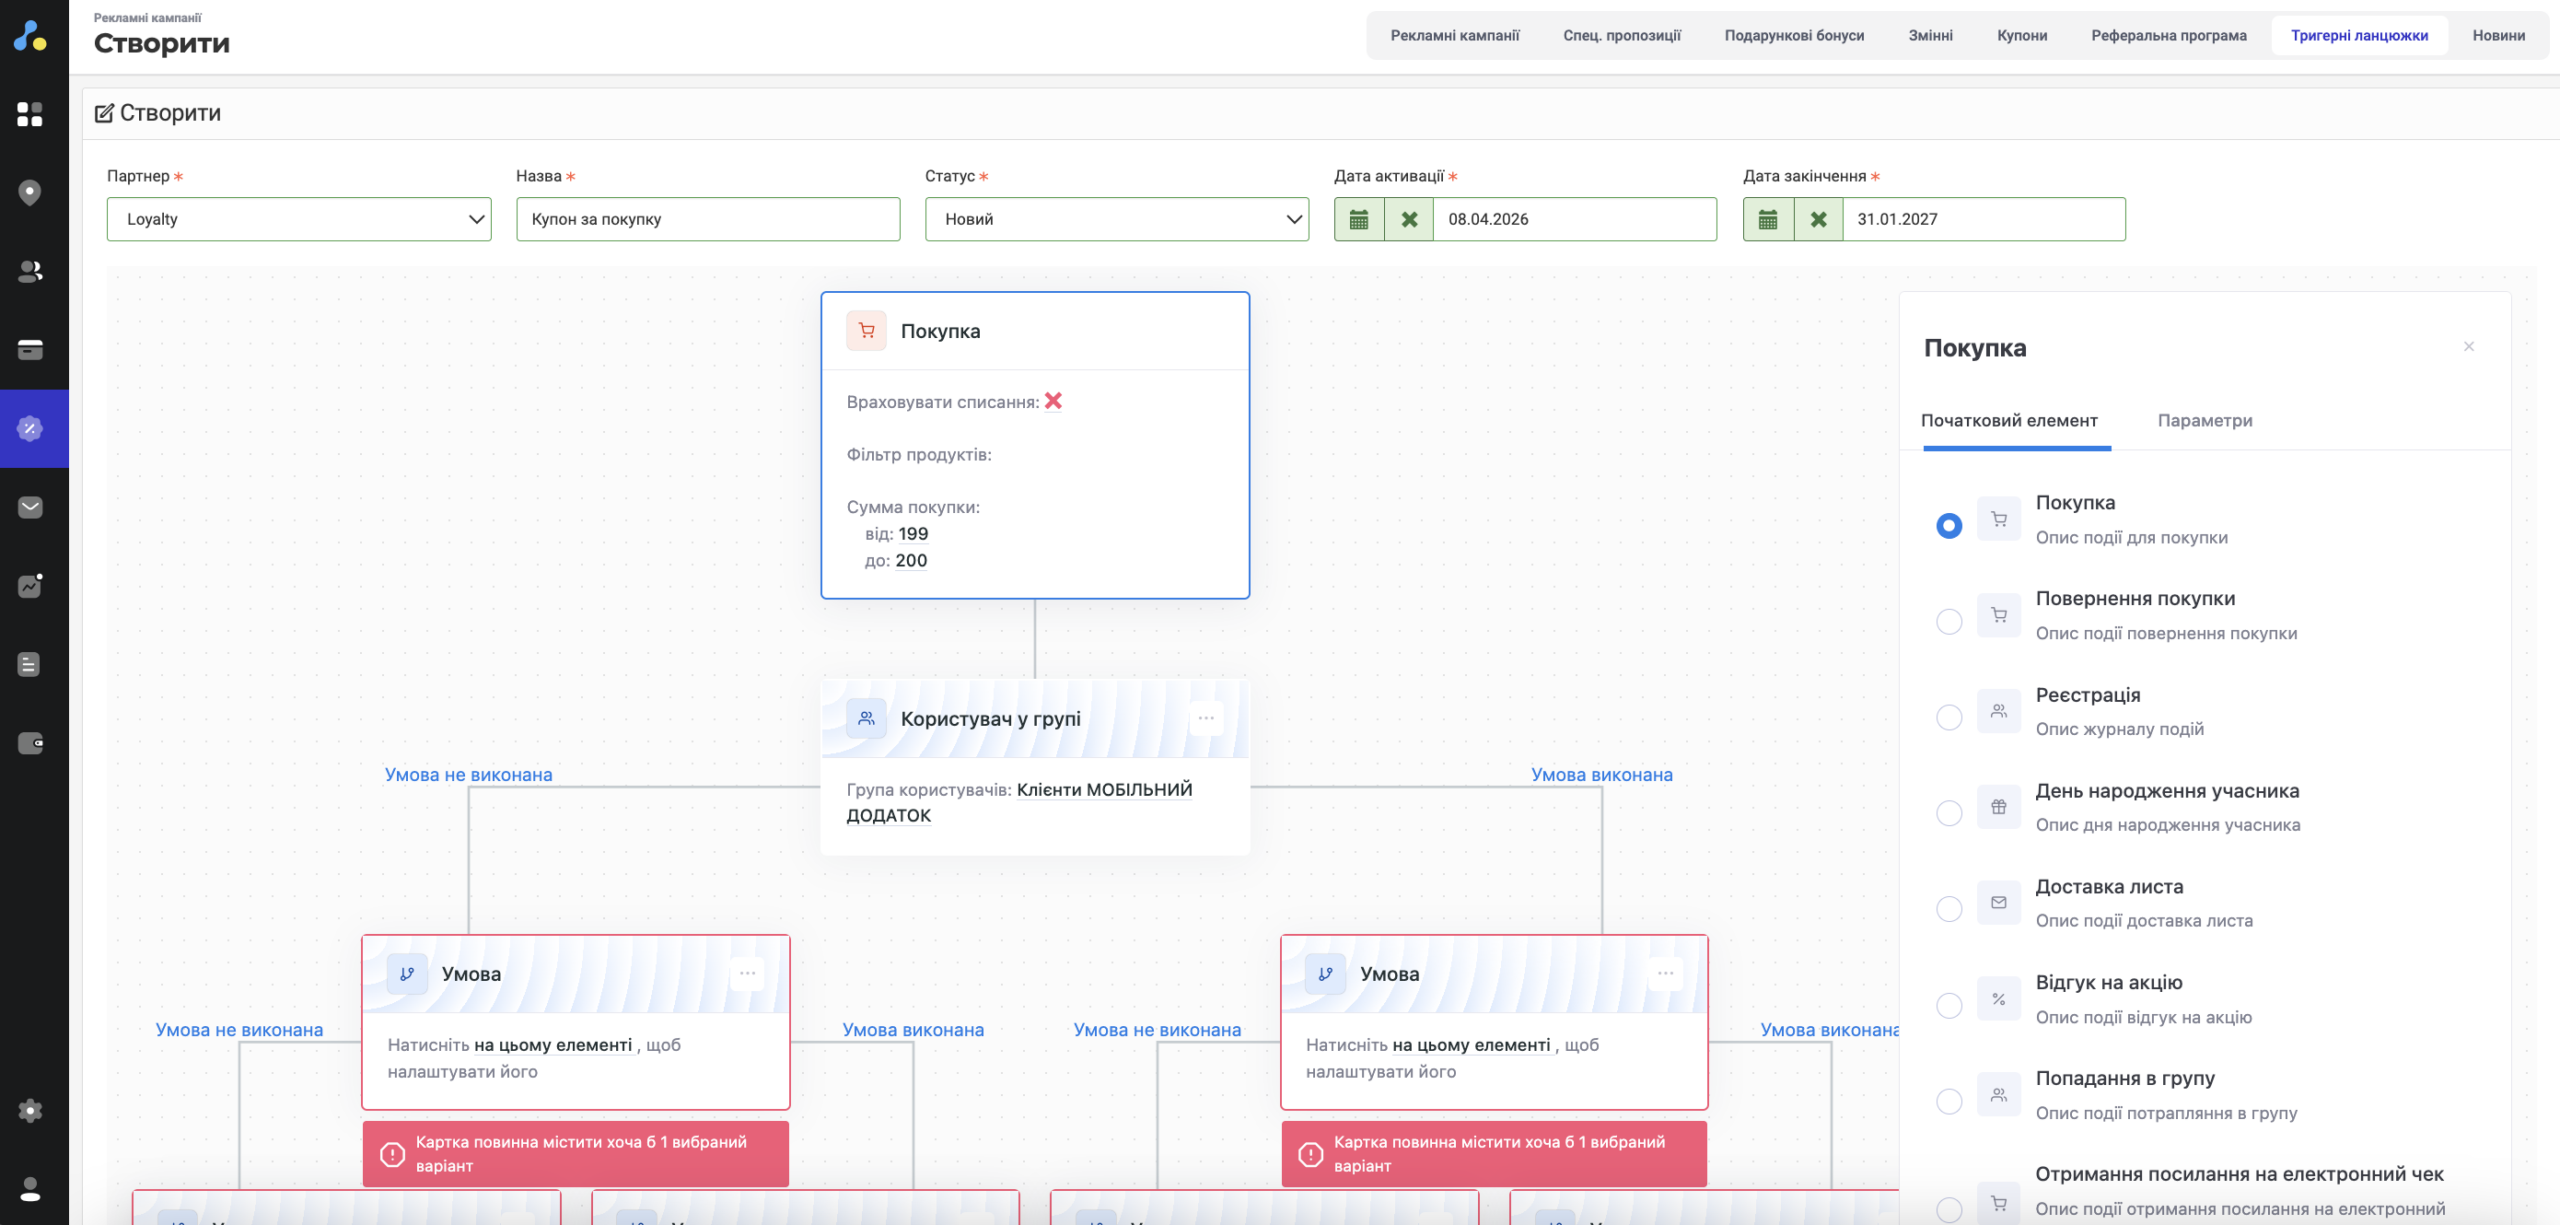The height and width of the screenshot is (1225, 2560).
Task: Open the Купони tab in top navigation
Action: click(2021, 36)
